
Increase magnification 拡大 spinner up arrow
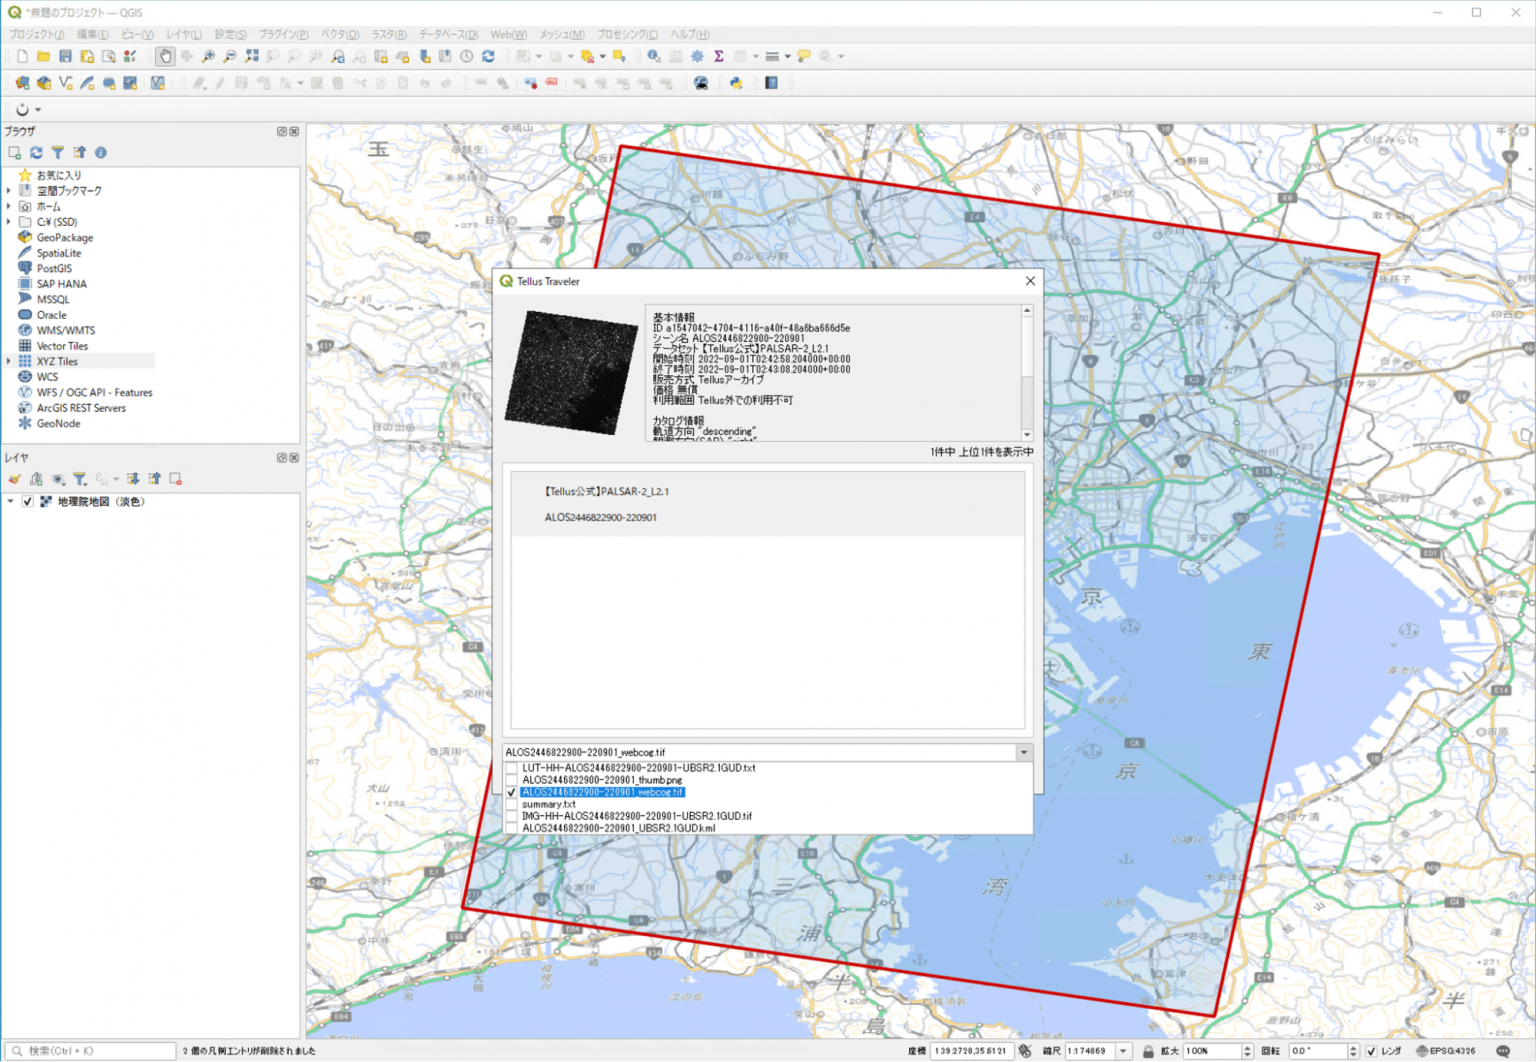[1247, 1048]
